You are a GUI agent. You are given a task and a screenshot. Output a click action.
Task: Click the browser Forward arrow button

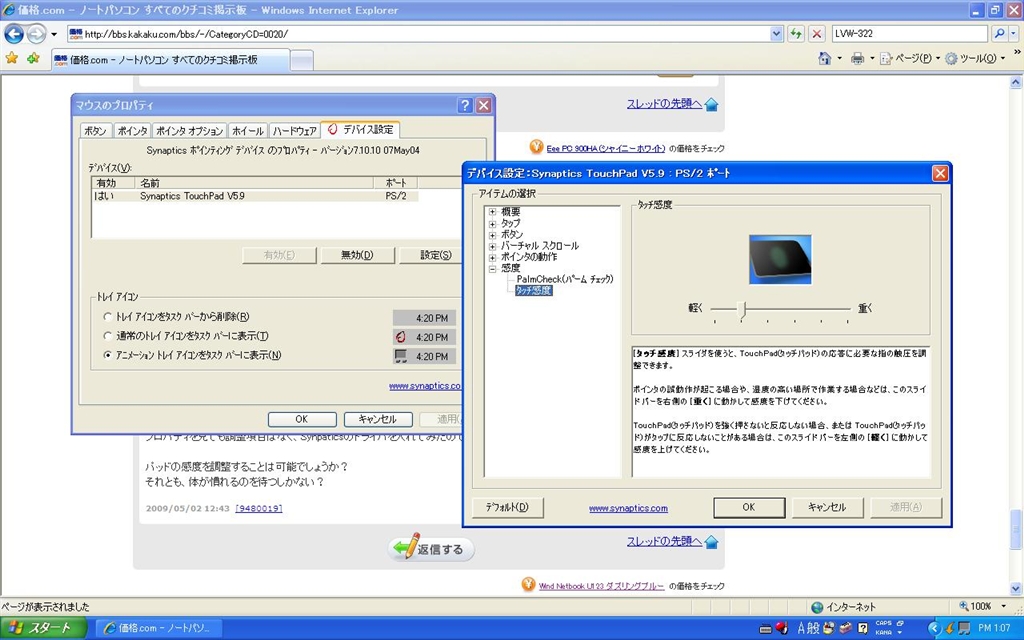coord(36,33)
